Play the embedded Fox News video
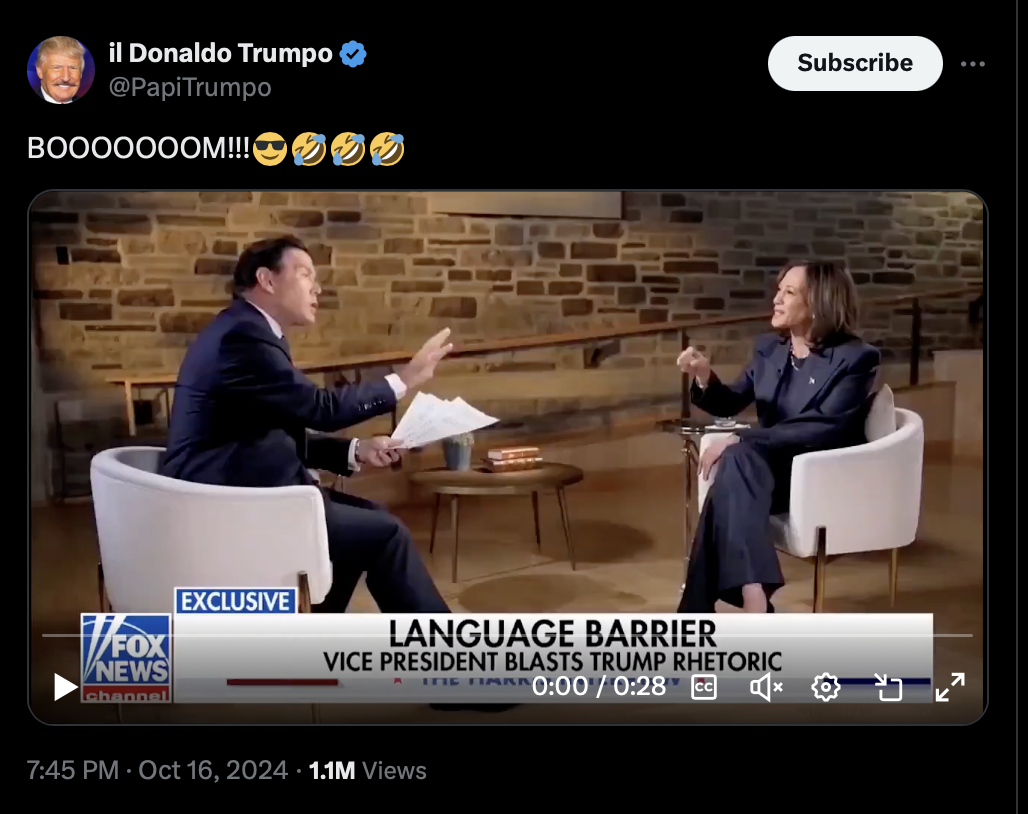 pyautogui.click(x=65, y=686)
